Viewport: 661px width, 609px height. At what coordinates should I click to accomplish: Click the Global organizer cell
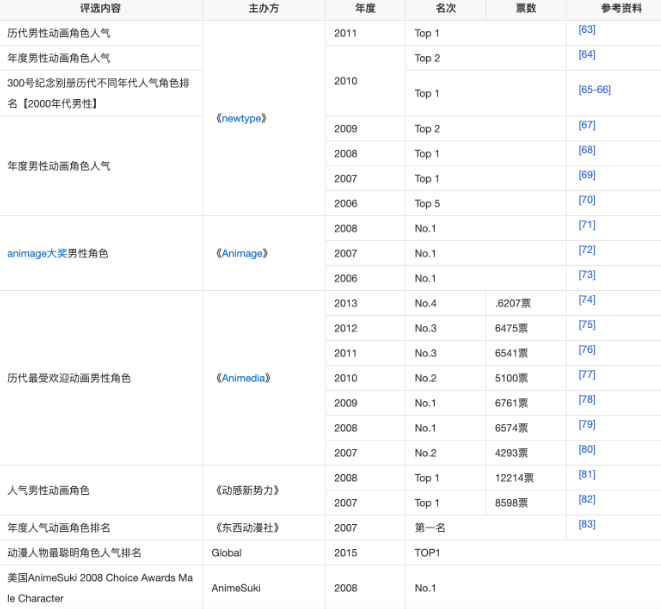click(x=264, y=553)
